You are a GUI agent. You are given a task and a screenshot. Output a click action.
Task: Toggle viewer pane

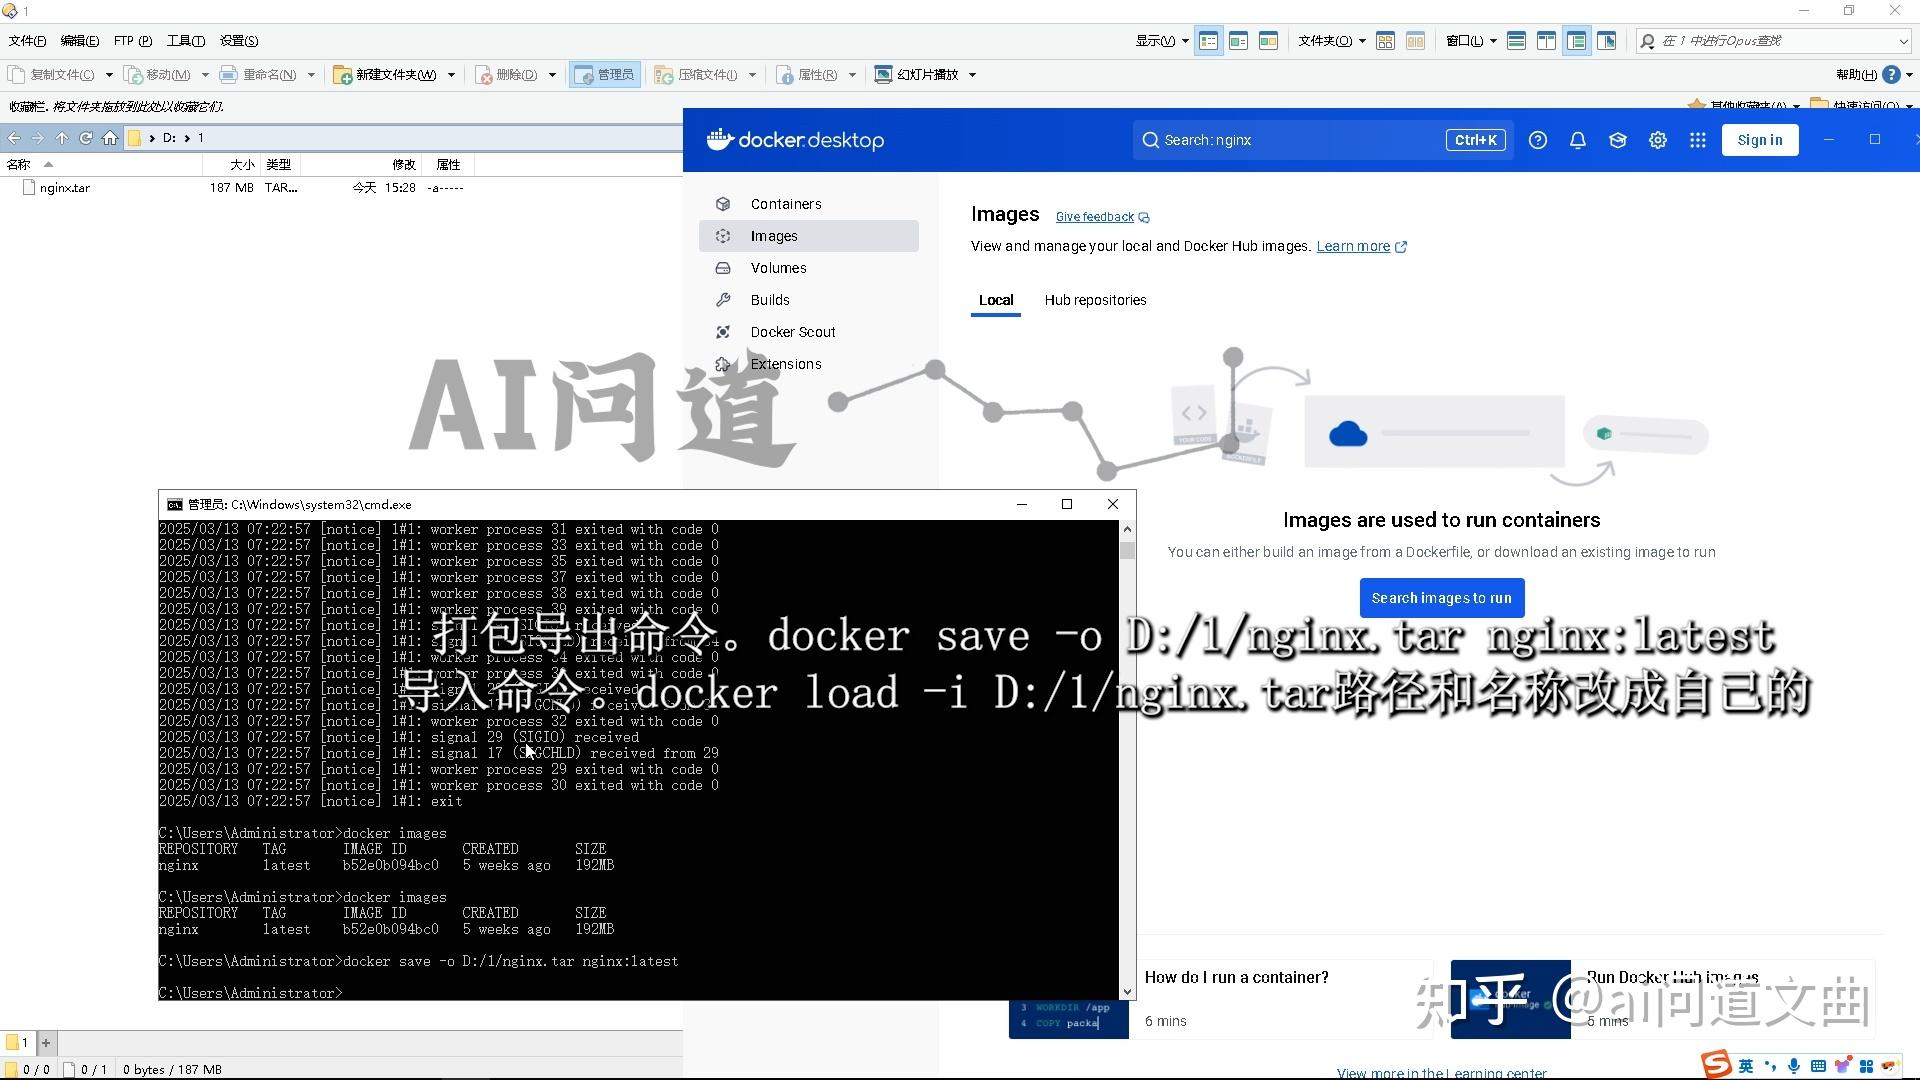click(x=1607, y=41)
